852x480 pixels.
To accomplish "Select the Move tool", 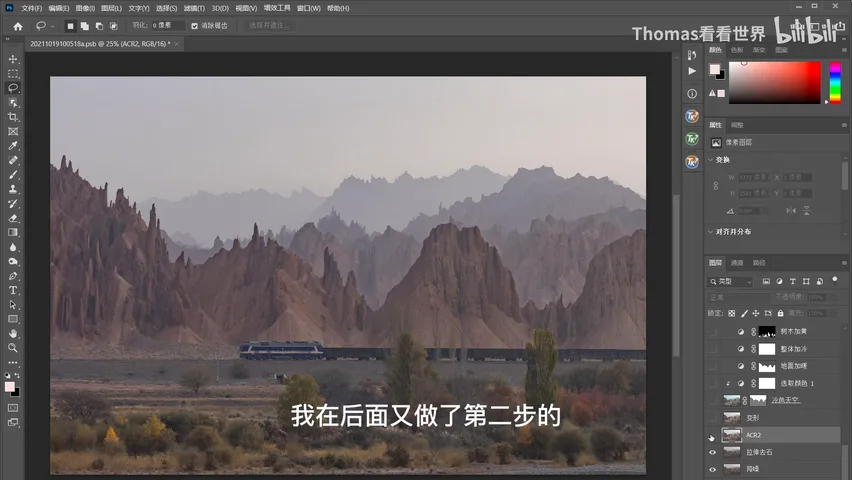I will [13, 59].
